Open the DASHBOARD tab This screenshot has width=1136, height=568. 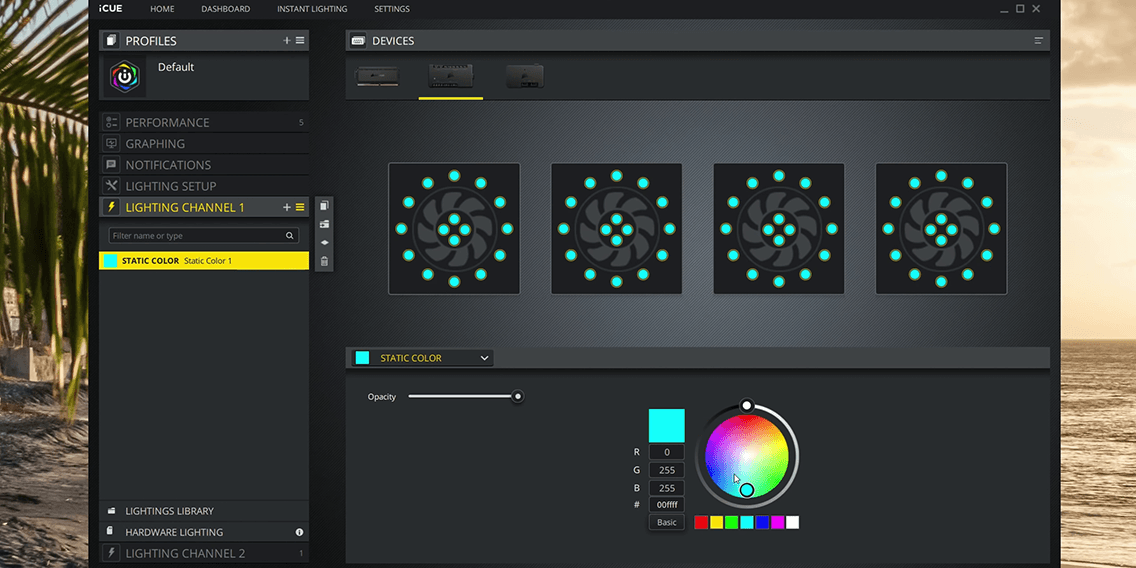click(226, 9)
